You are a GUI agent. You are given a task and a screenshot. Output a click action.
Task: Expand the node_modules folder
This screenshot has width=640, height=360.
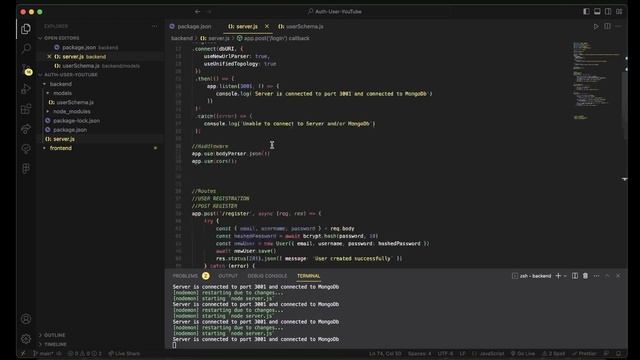[71, 111]
